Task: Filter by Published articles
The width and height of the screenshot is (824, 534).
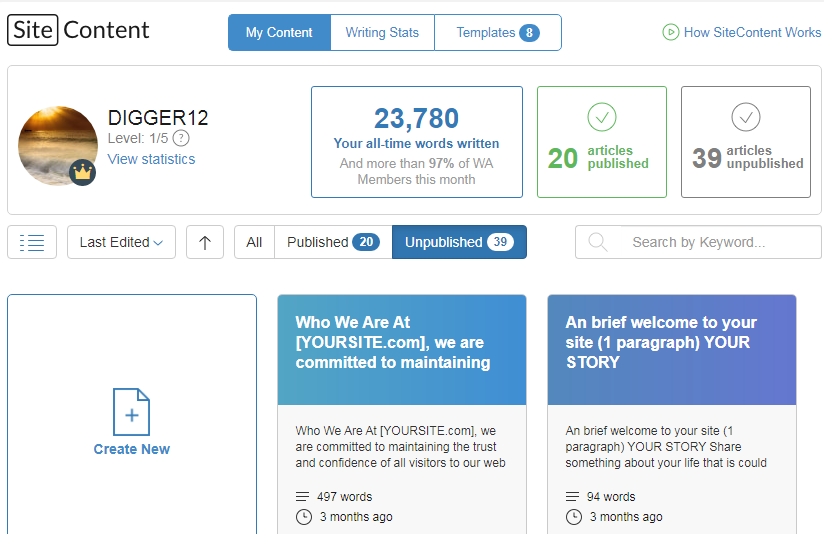Action: pyautogui.click(x=333, y=242)
